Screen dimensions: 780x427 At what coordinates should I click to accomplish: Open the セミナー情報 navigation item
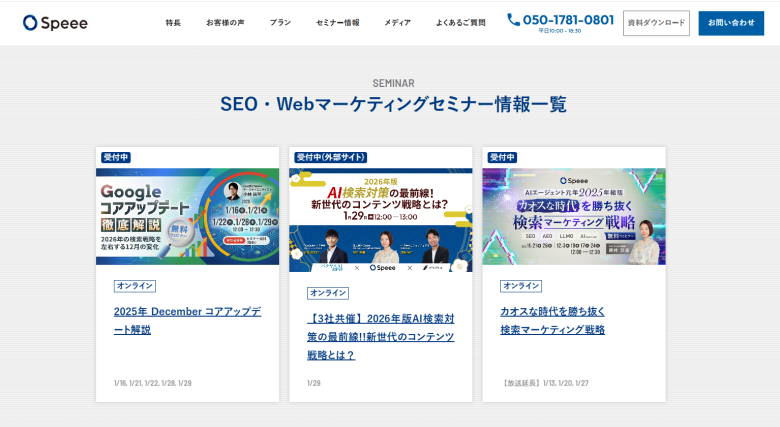pos(338,23)
